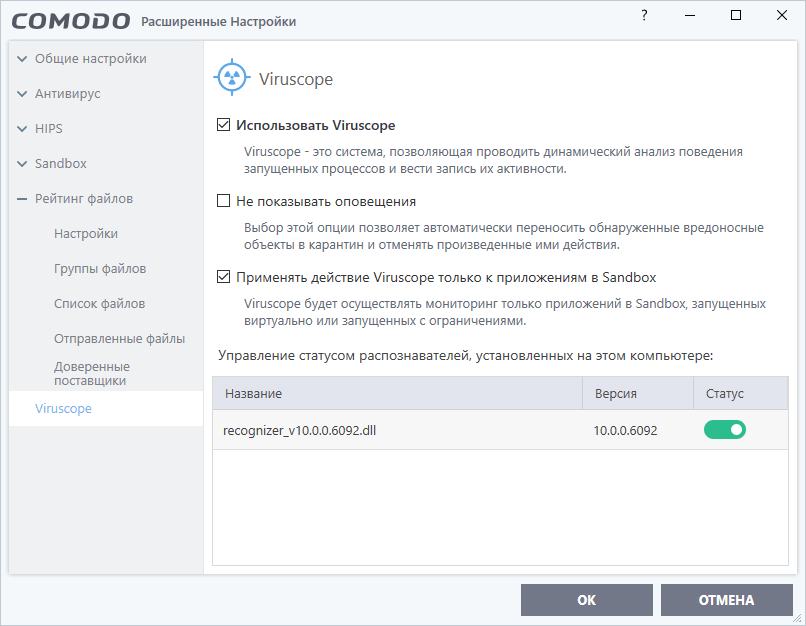806x626 pixels.
Task: Collapse the Рейтинг файлов section
Action: pyautogui.click(x=22, y=199)
